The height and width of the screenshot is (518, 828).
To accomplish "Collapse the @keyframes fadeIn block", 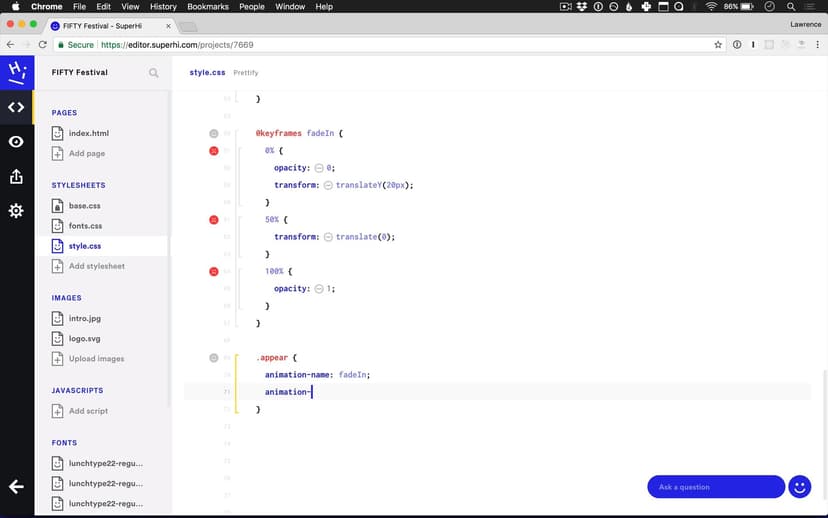I will pos(214,133).
